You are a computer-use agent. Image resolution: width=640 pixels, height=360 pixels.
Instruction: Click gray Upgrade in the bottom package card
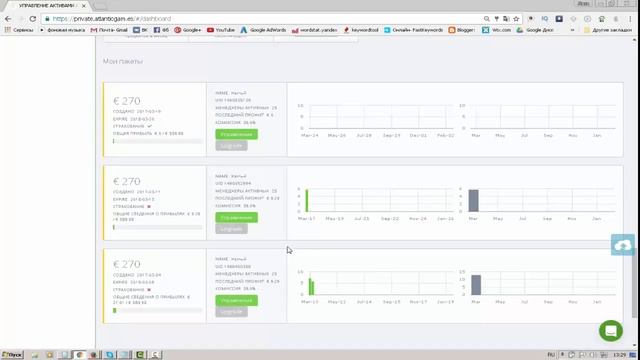tap(231, 312)
